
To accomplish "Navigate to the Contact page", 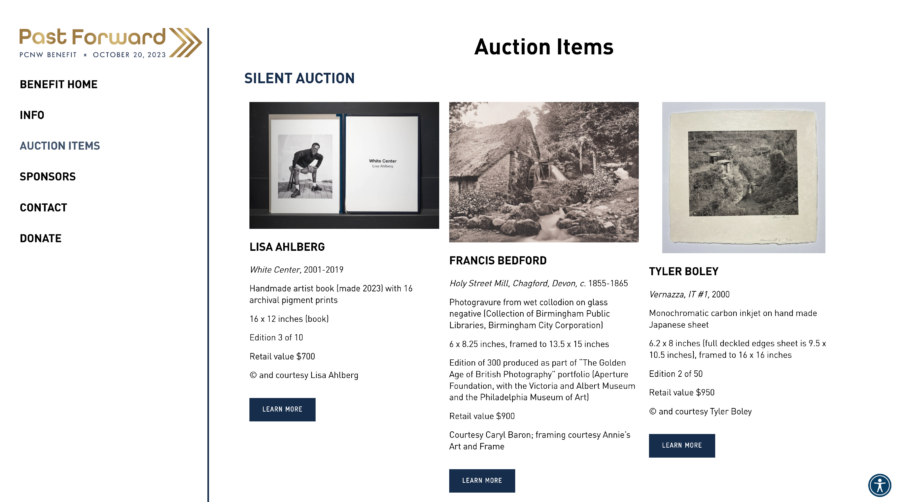I will pyautogui.click(x=44, y=208).
